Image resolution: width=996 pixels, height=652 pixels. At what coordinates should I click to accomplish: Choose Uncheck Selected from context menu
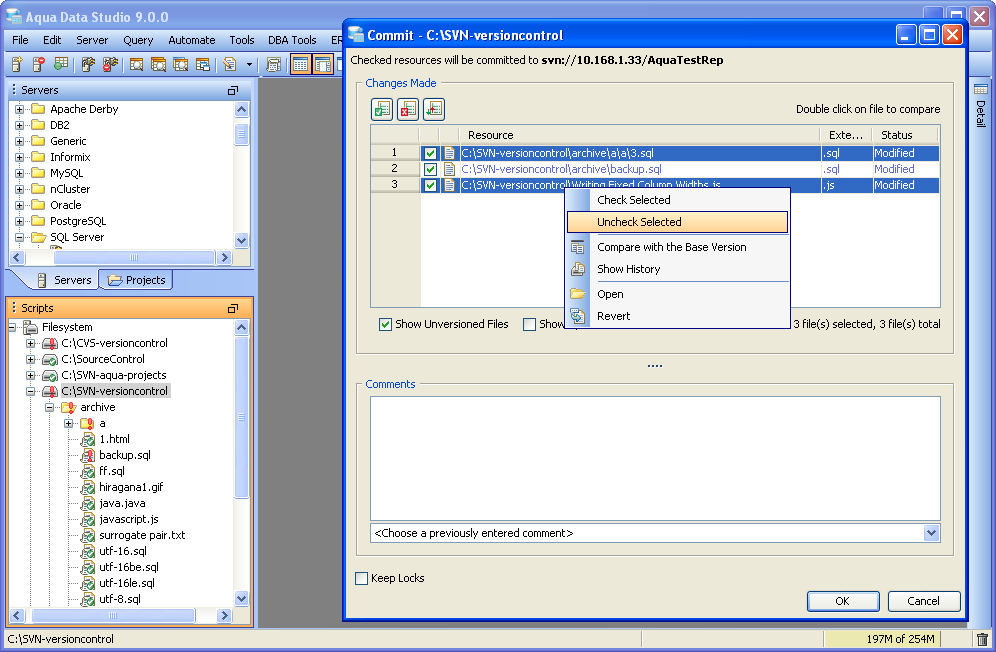point(677,222)
